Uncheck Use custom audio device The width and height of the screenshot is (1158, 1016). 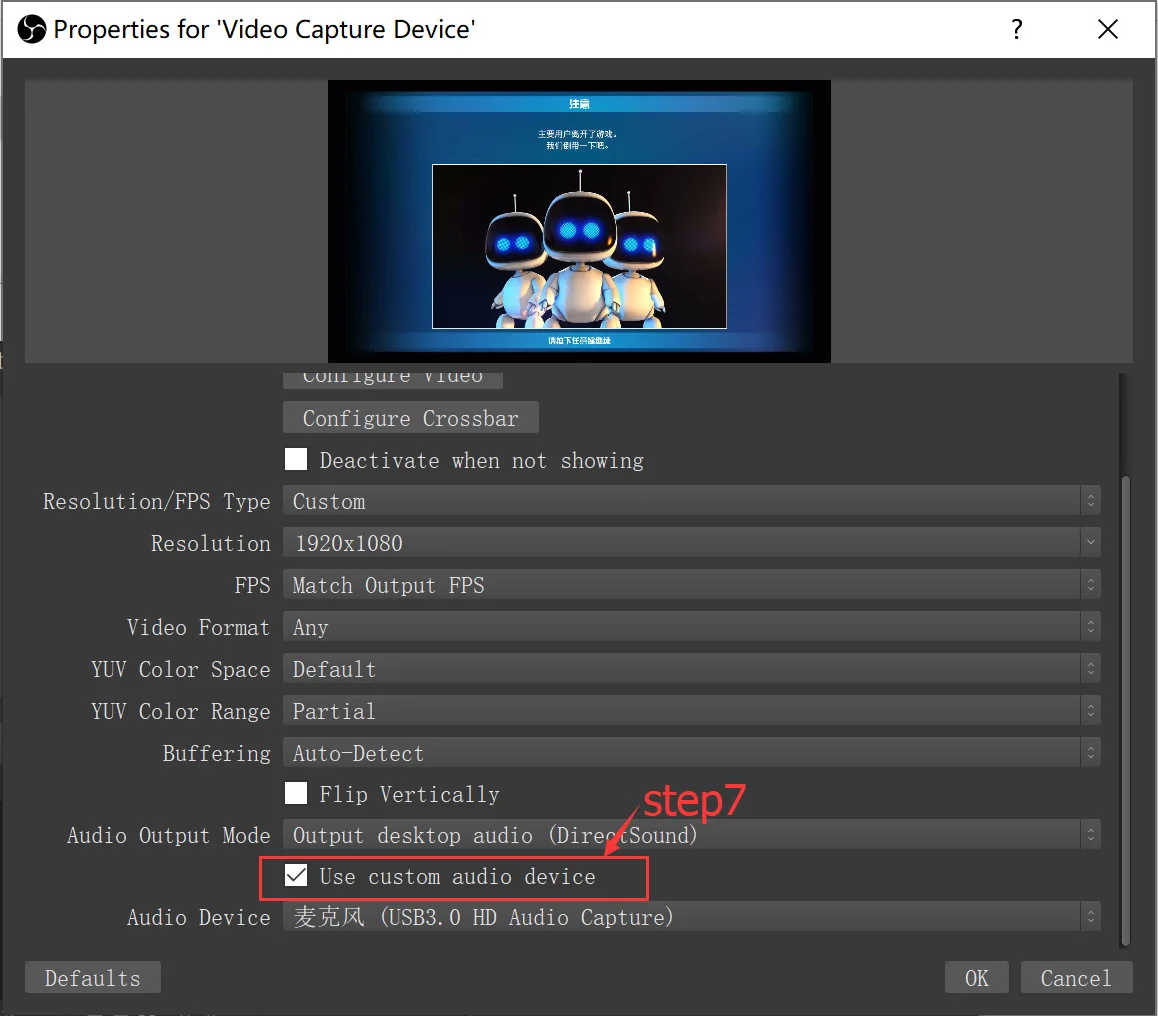(296, 876)
